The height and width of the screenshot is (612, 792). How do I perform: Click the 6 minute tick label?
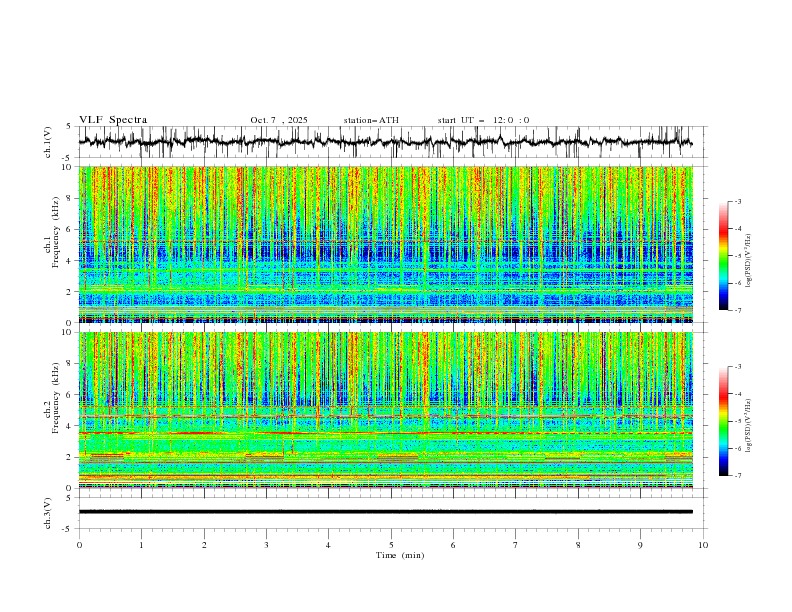click(x=453, y=545)
